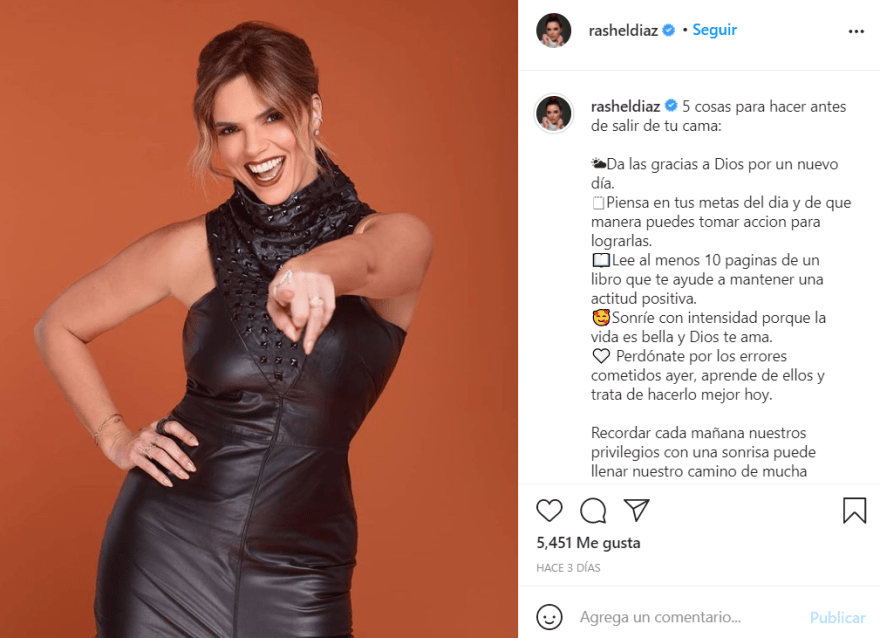Click the open book emoji in caption
The image size is (880, 638).
601,260
